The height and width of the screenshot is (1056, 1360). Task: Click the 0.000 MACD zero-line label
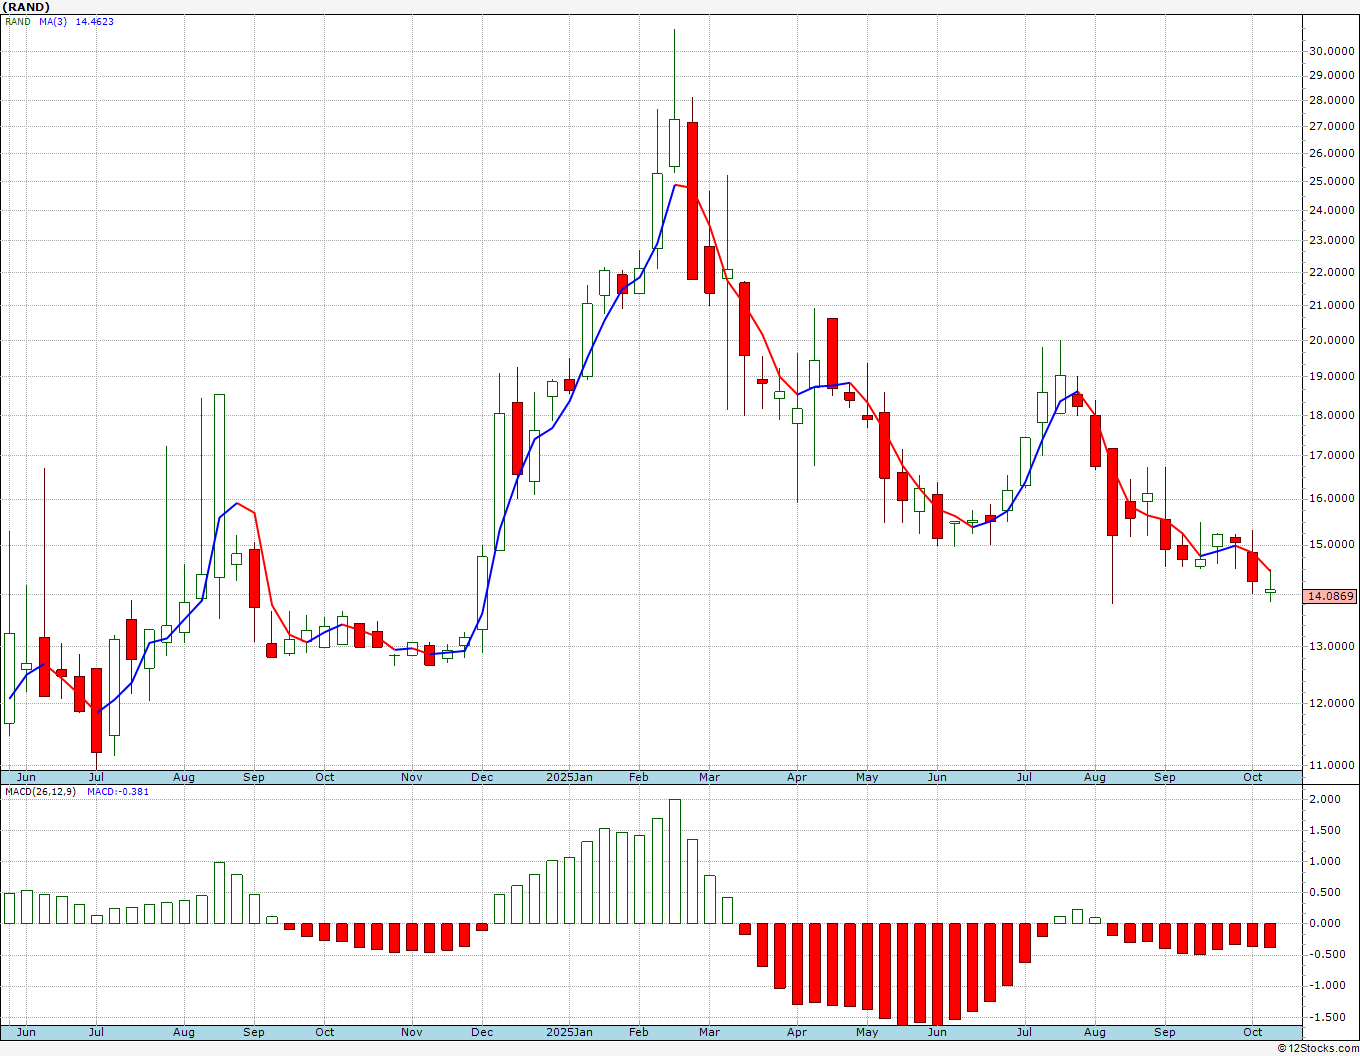[1325, 923]
